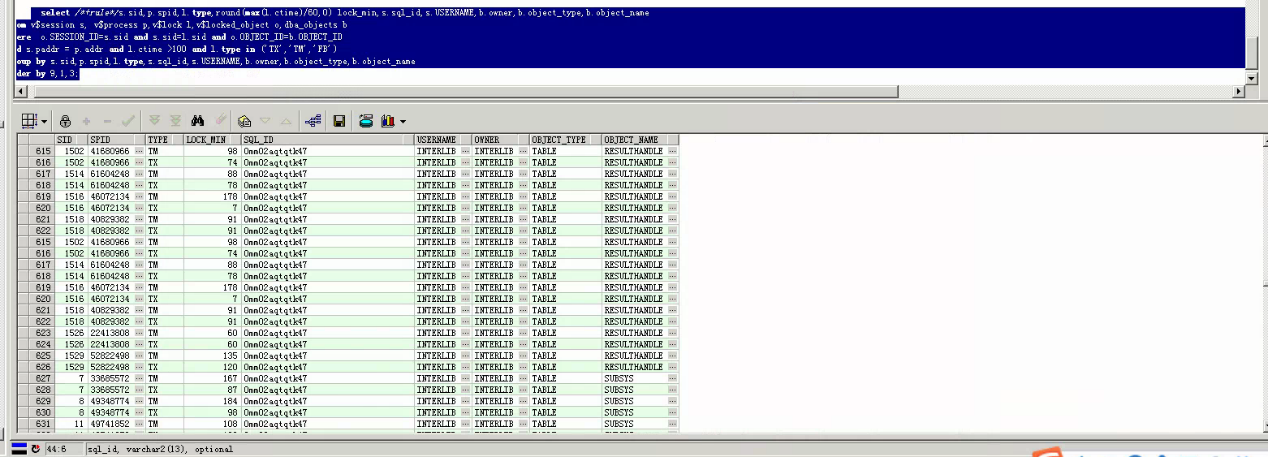Open the grid selection mode dropdown arrow
Screen dimensions: 1268x457
pos(44,122)
